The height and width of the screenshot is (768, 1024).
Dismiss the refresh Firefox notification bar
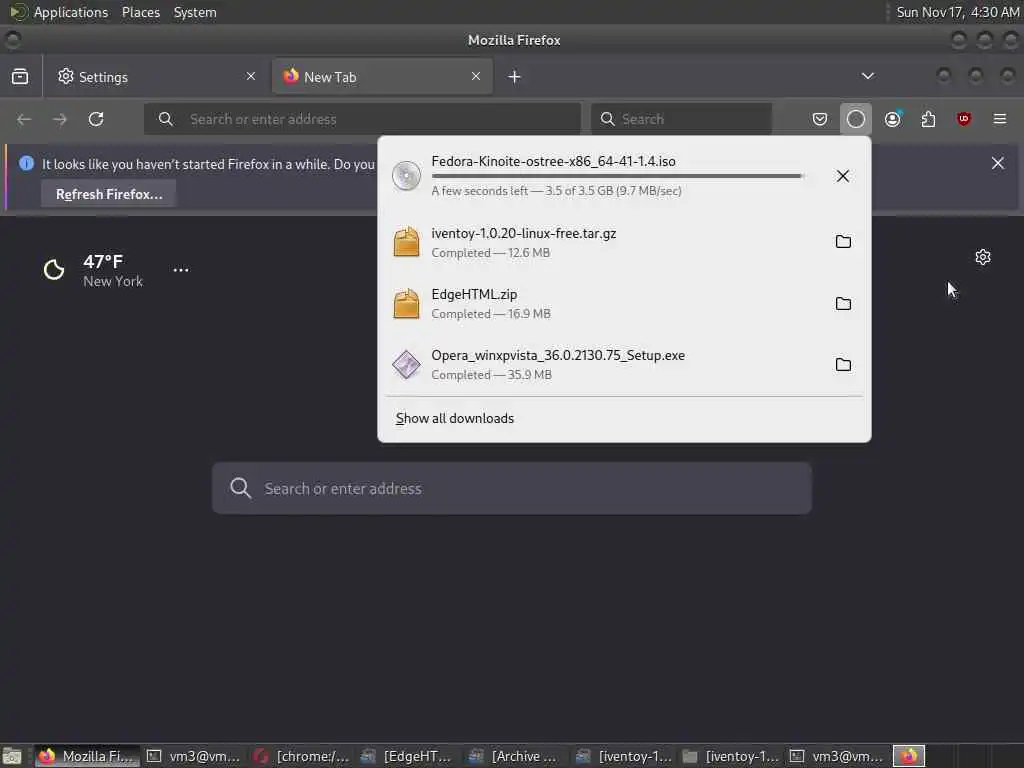tap(997, 163)
